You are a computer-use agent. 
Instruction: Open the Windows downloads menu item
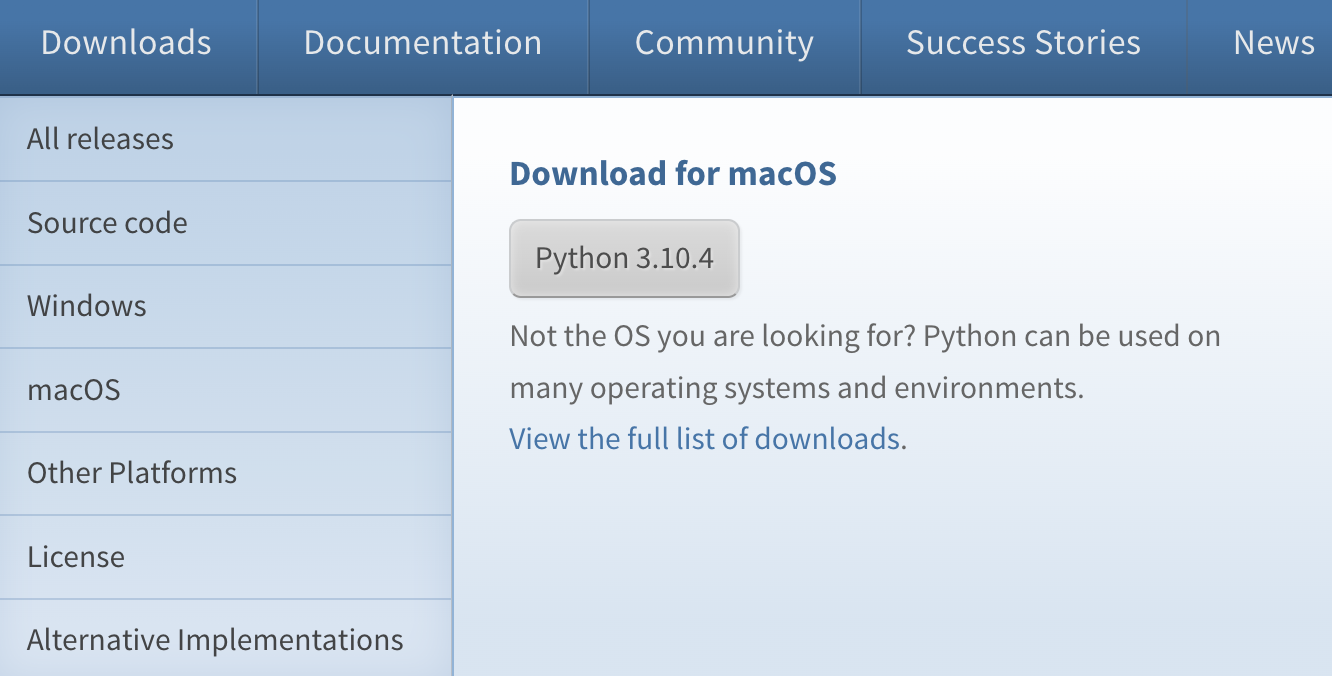pos(87,306)
